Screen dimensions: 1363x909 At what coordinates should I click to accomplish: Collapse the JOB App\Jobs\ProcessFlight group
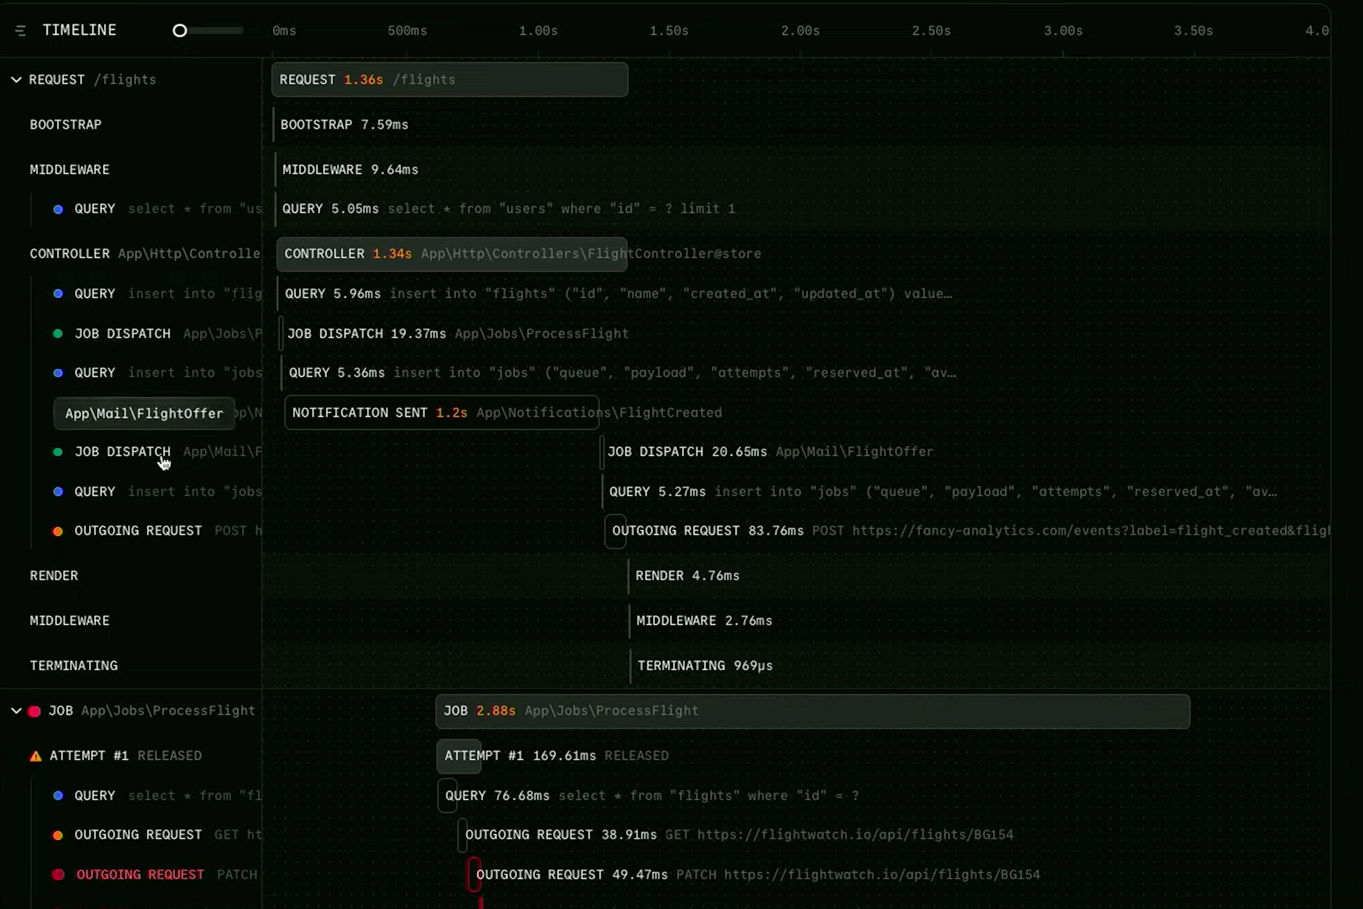point(16,711)
